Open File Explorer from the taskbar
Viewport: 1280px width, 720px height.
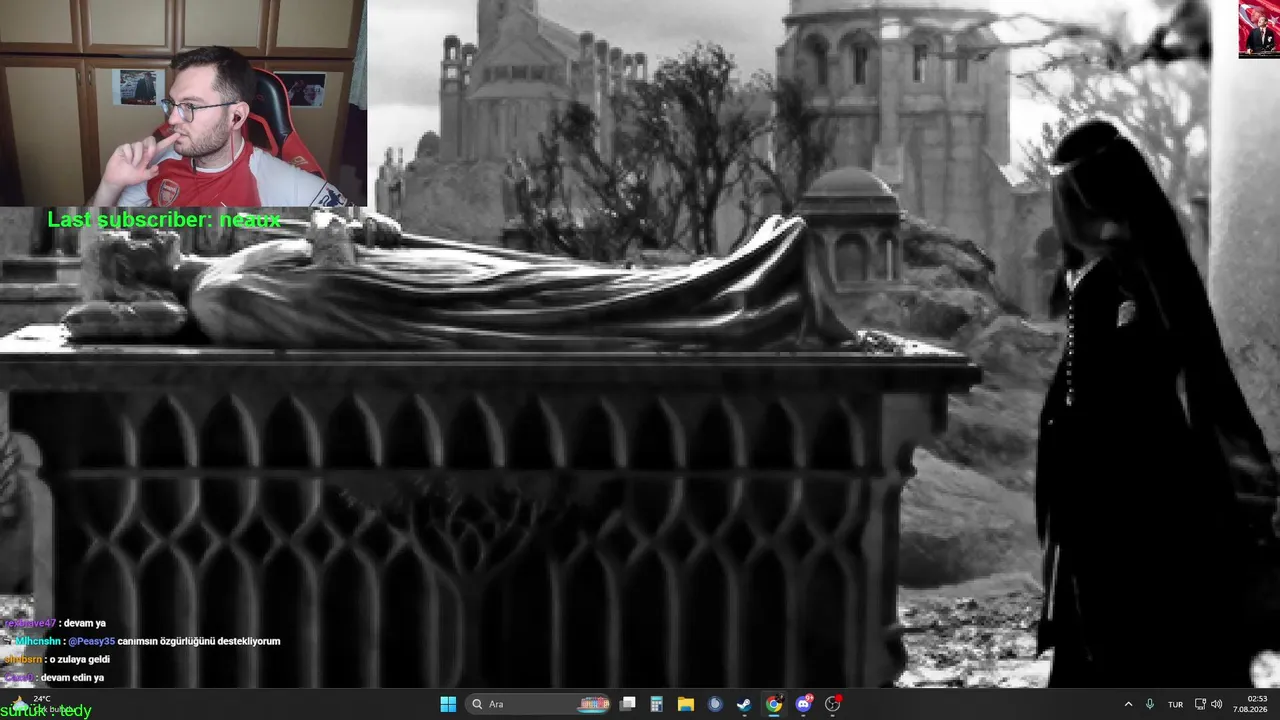686,704
